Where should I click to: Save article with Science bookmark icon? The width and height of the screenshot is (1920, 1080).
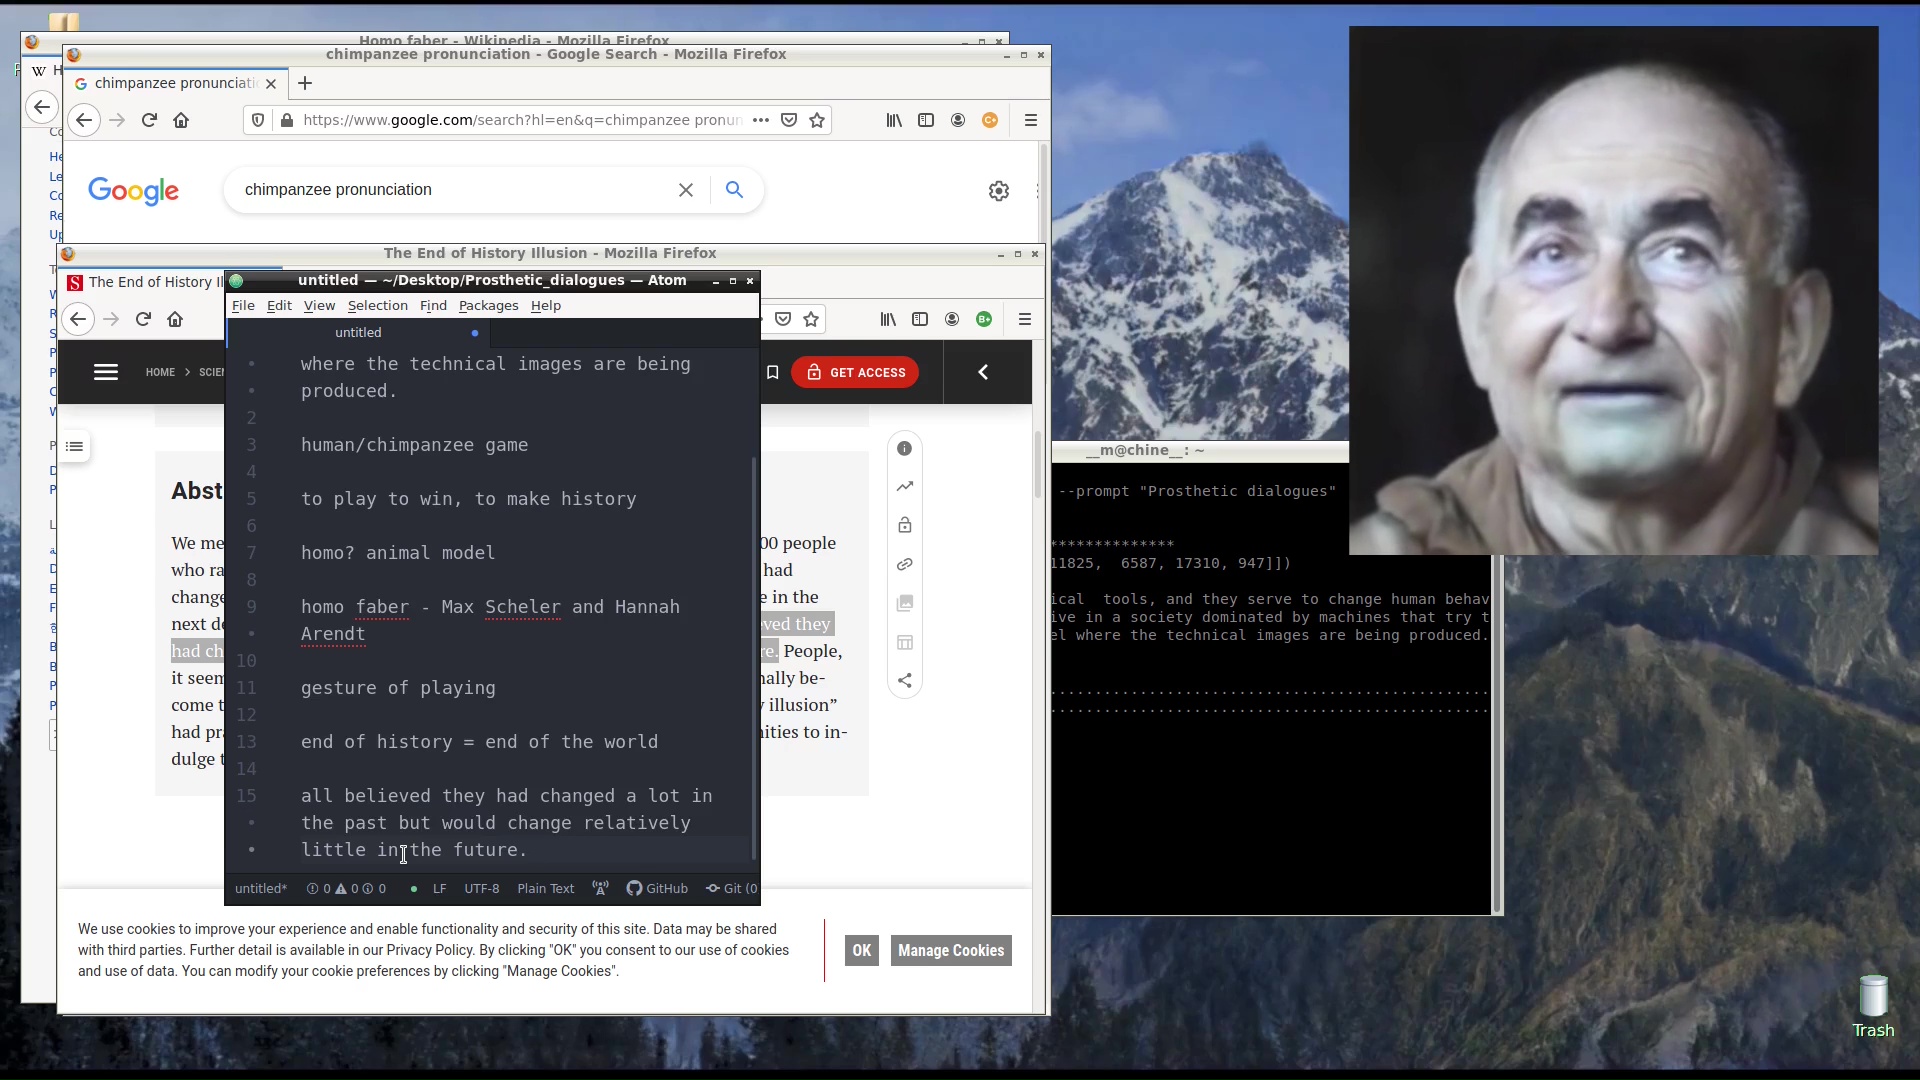click(772, 372)
